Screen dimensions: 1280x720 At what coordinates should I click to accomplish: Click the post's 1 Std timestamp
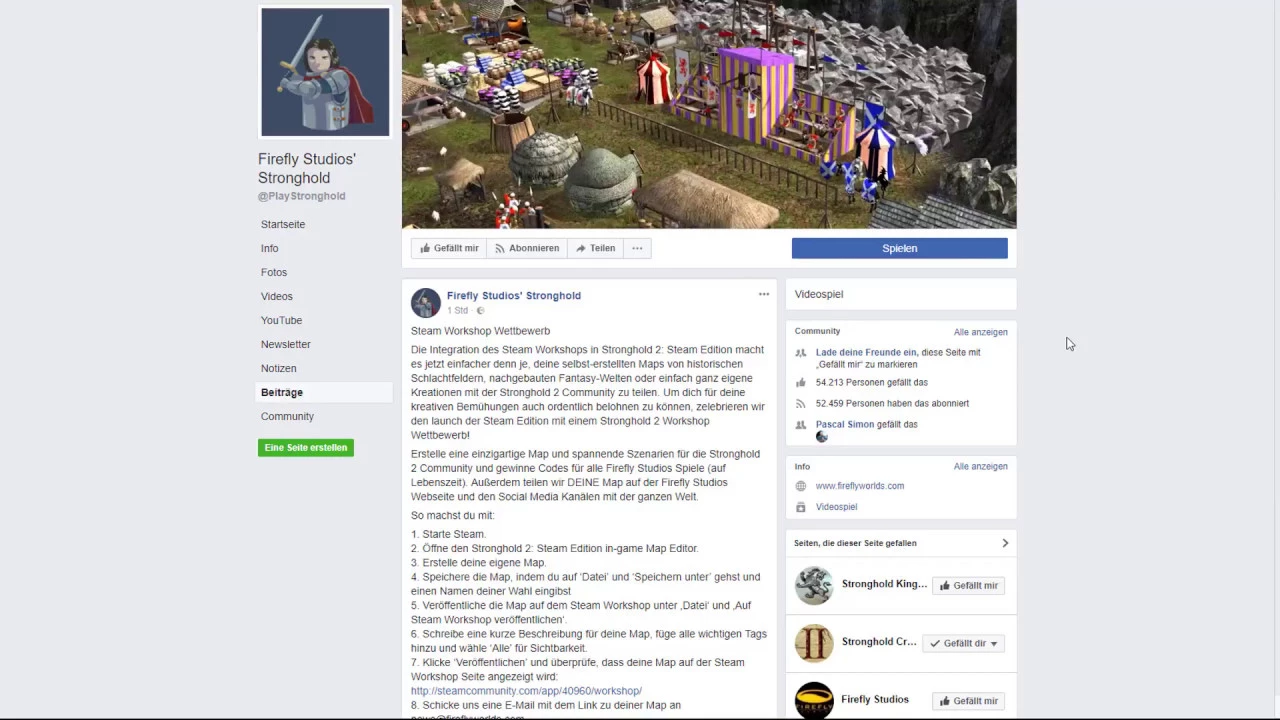click(458, 310)
